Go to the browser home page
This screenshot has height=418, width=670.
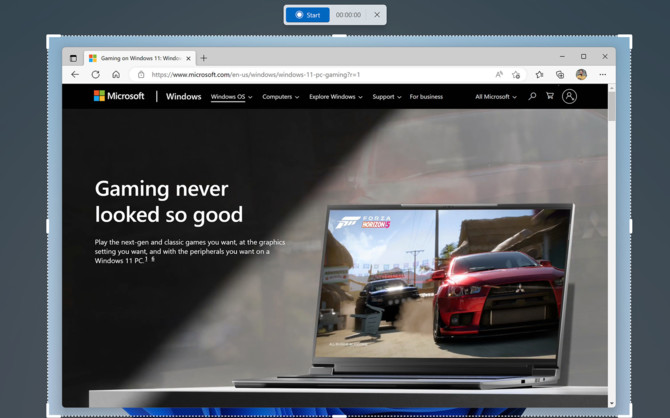click(116, 74)
